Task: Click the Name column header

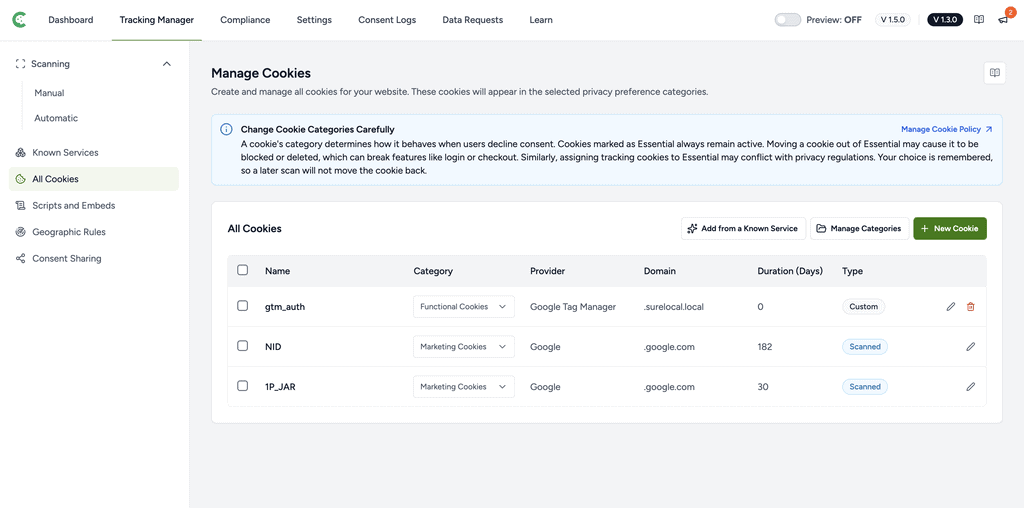Action: 278,271
